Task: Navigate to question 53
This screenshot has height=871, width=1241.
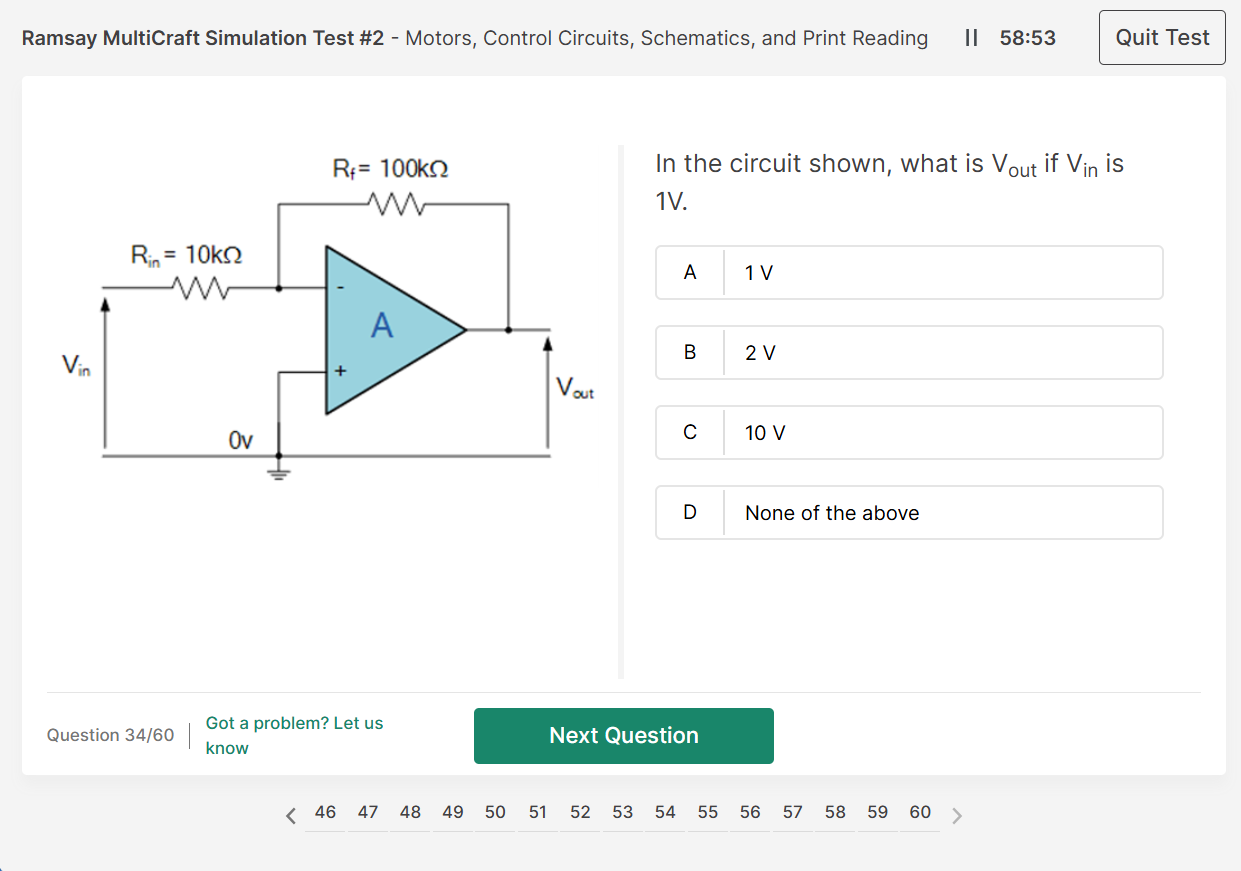Action: [623, 813]
